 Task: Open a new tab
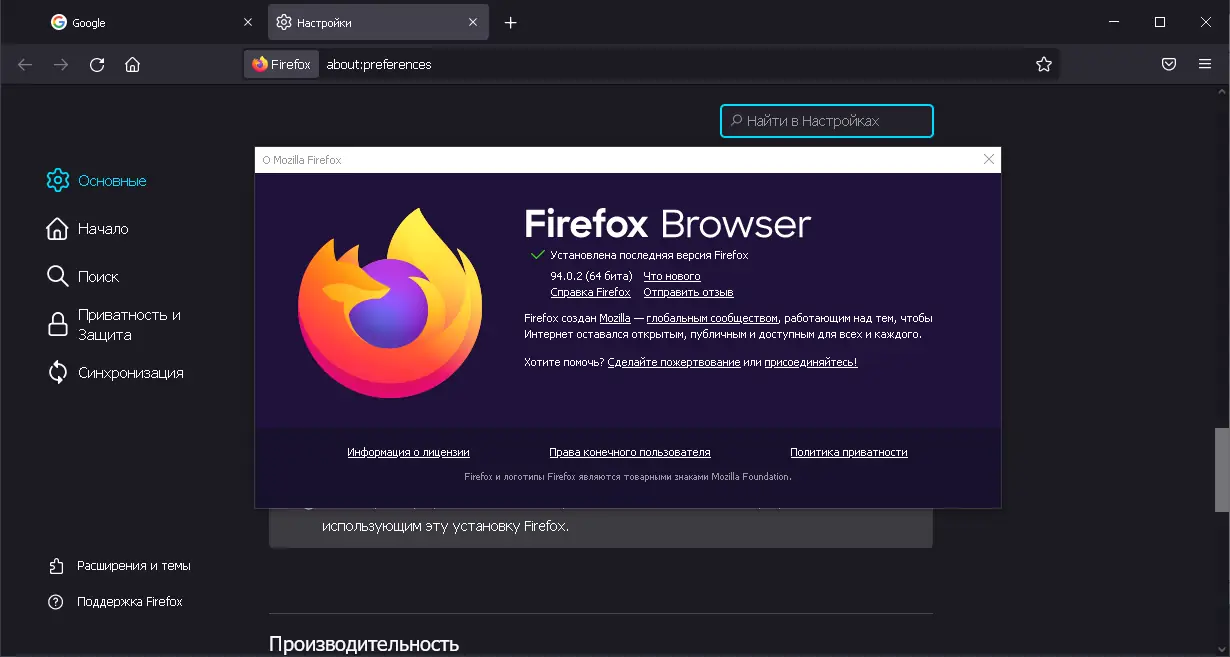click(x=510, y=21)
